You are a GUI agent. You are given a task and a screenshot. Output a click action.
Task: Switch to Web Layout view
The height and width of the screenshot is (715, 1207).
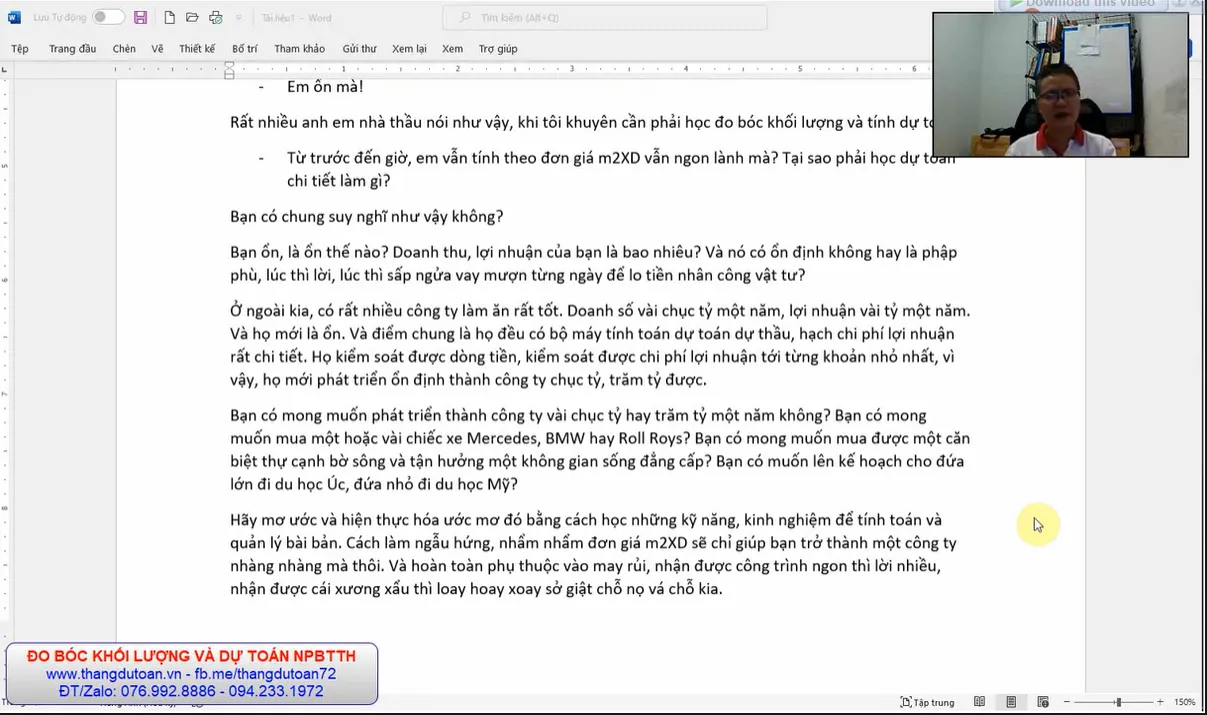click(1043, 702)
